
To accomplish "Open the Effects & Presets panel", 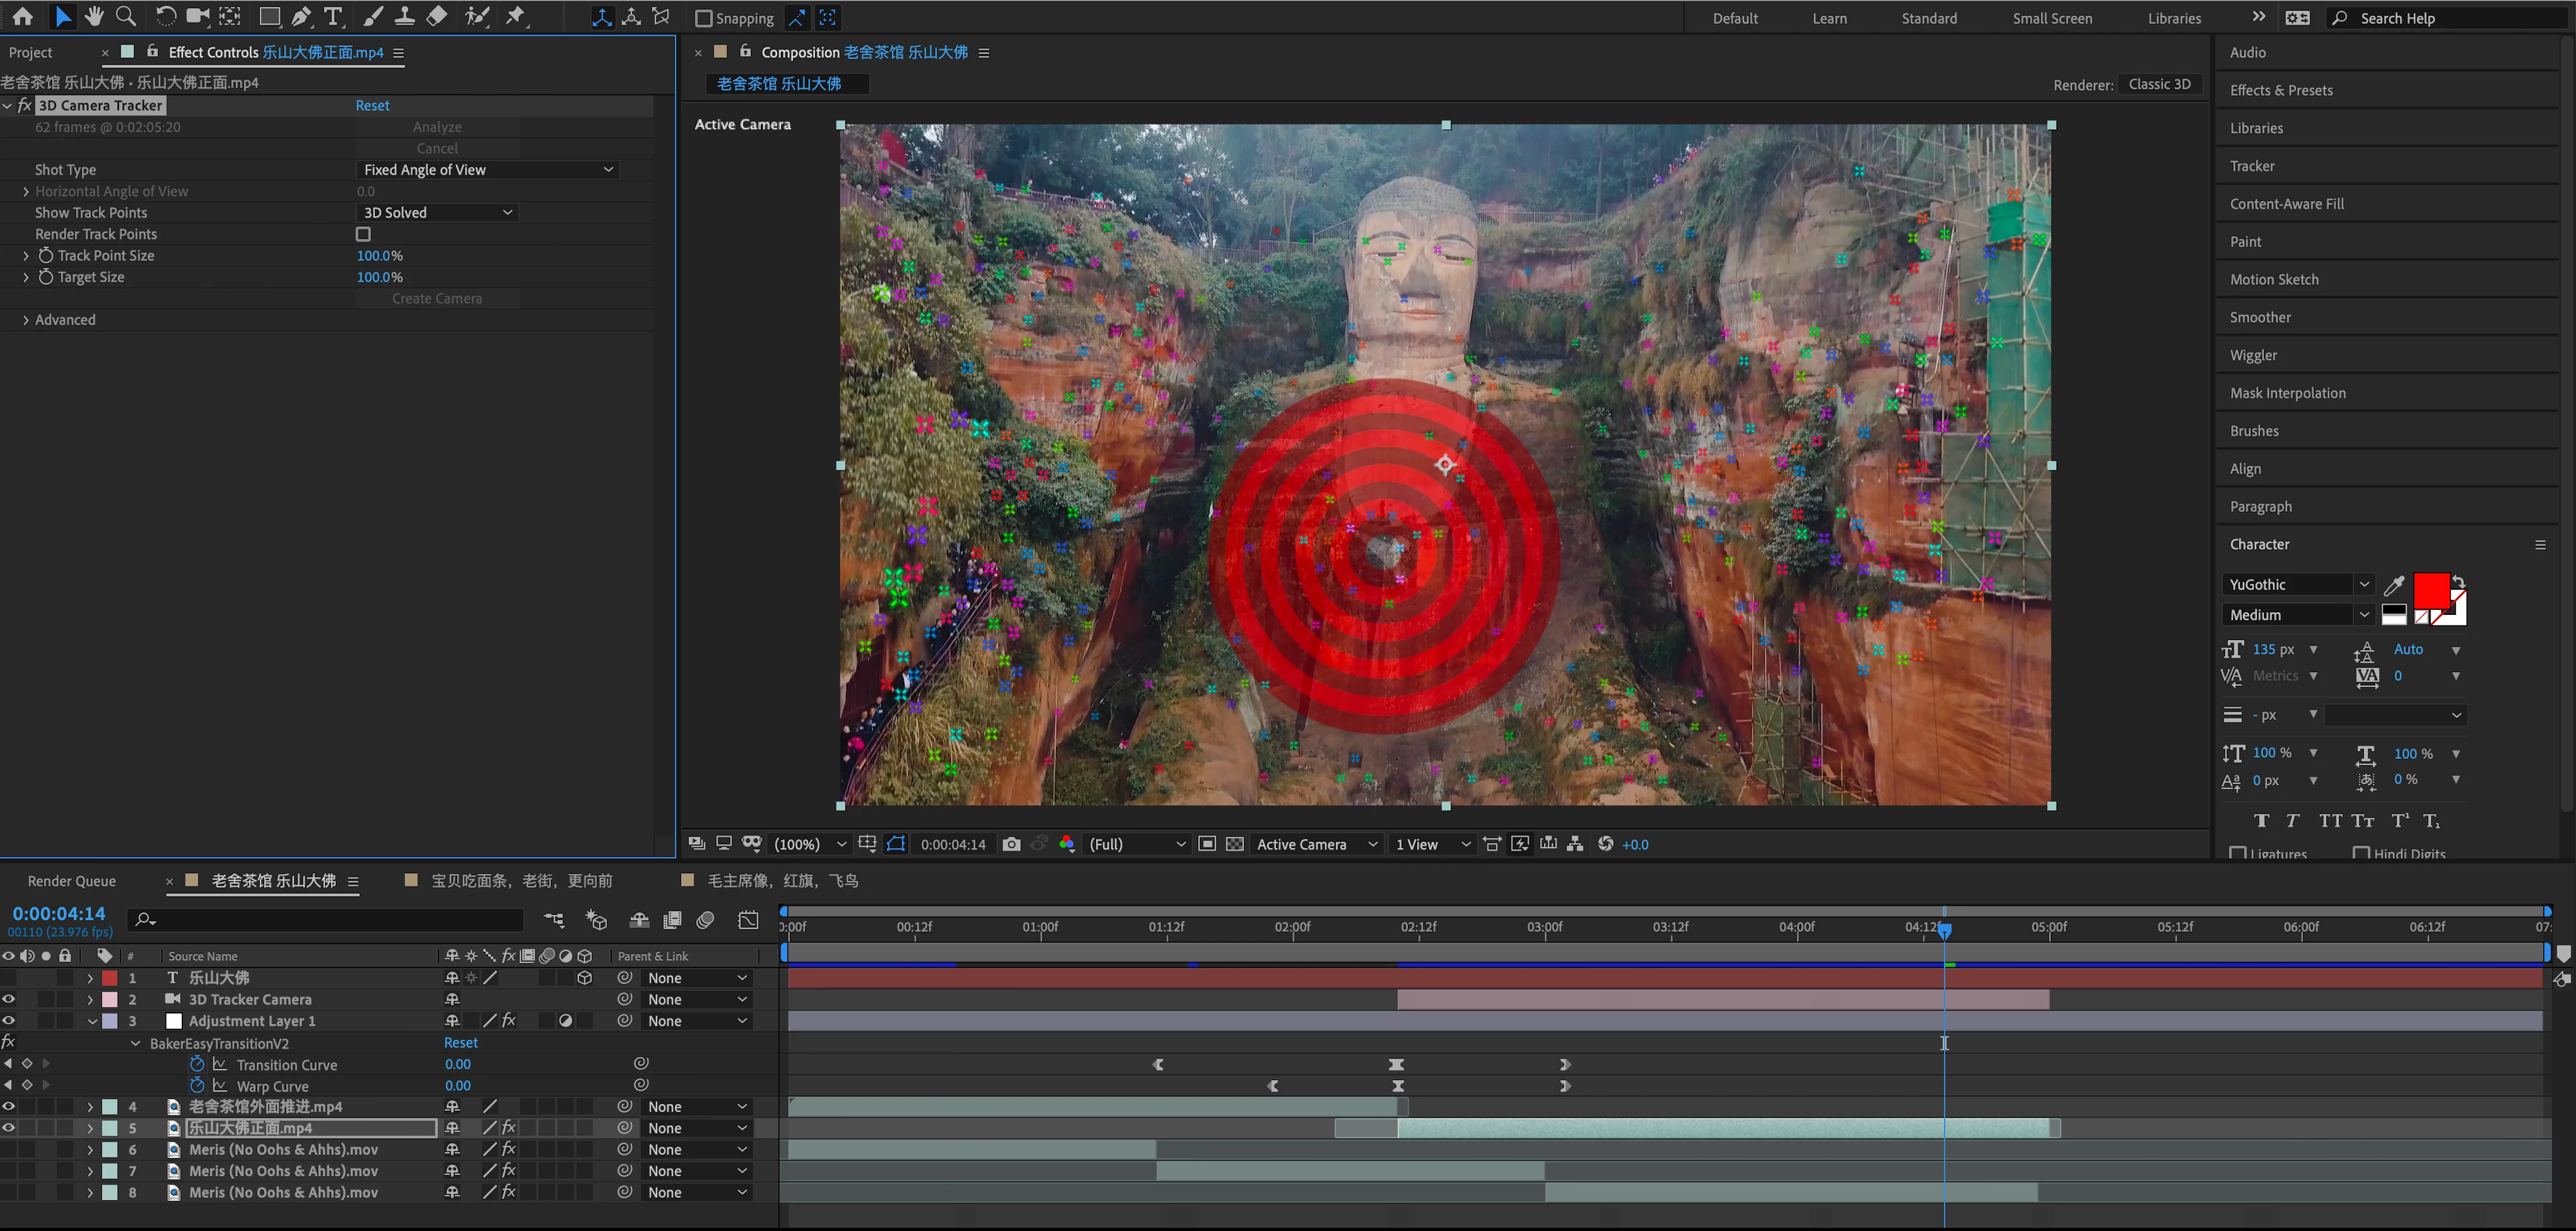I will tap(2280, 90).
